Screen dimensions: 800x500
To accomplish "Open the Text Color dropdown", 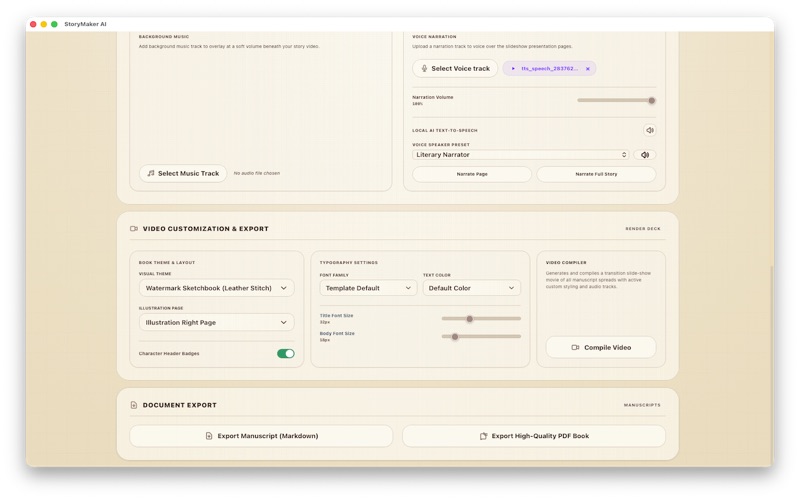I will [x=471, y=288].
